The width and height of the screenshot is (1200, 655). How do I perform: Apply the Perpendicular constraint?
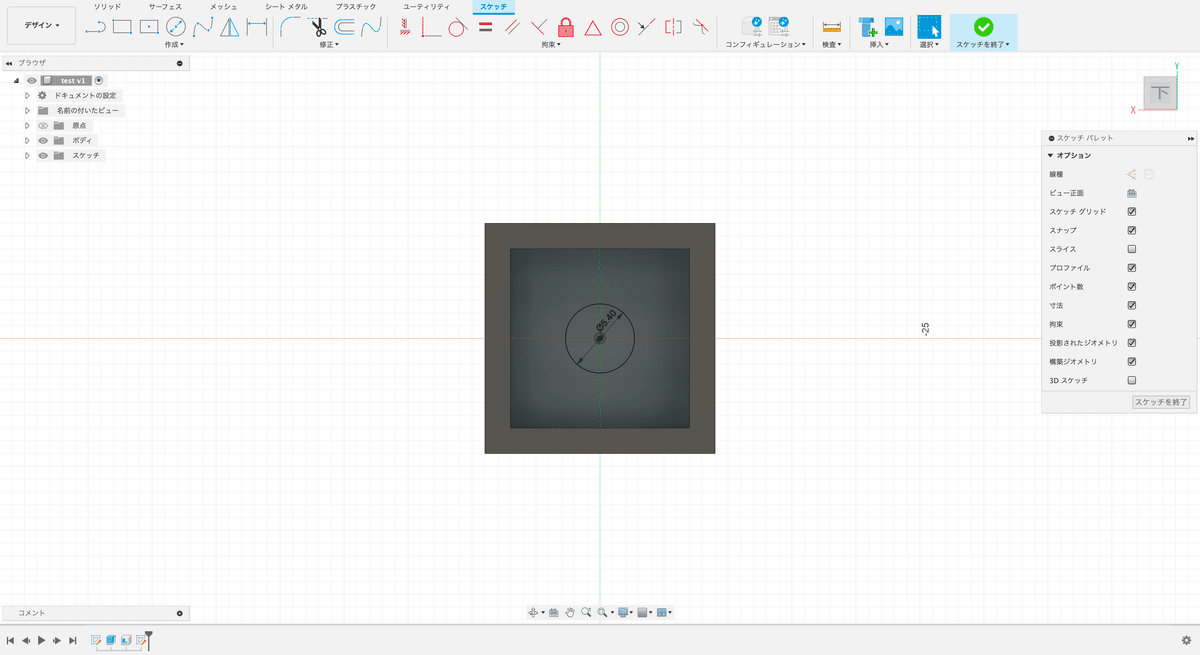pos(539,27)
